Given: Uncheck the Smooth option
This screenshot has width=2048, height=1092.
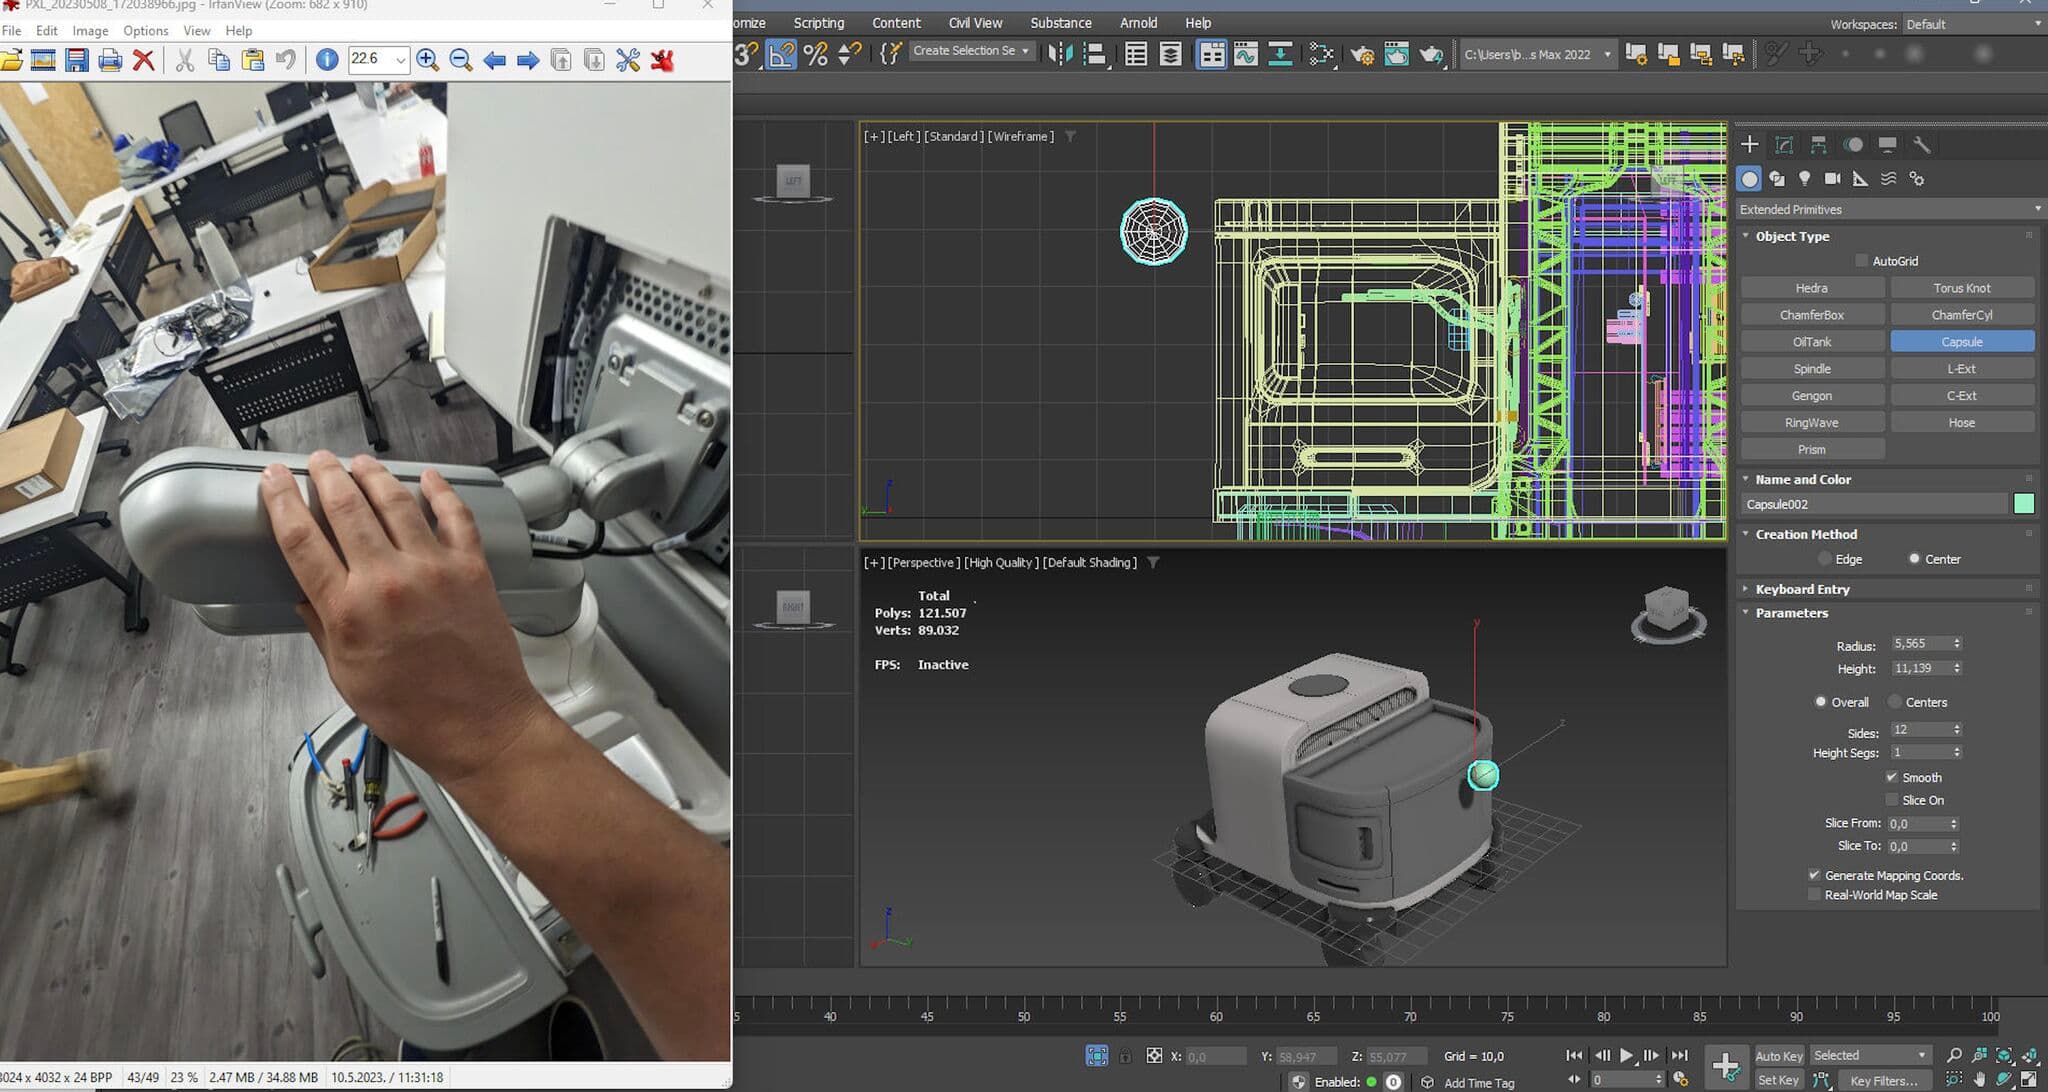Looking at the screenshot, I should (x=1891, y=777).
